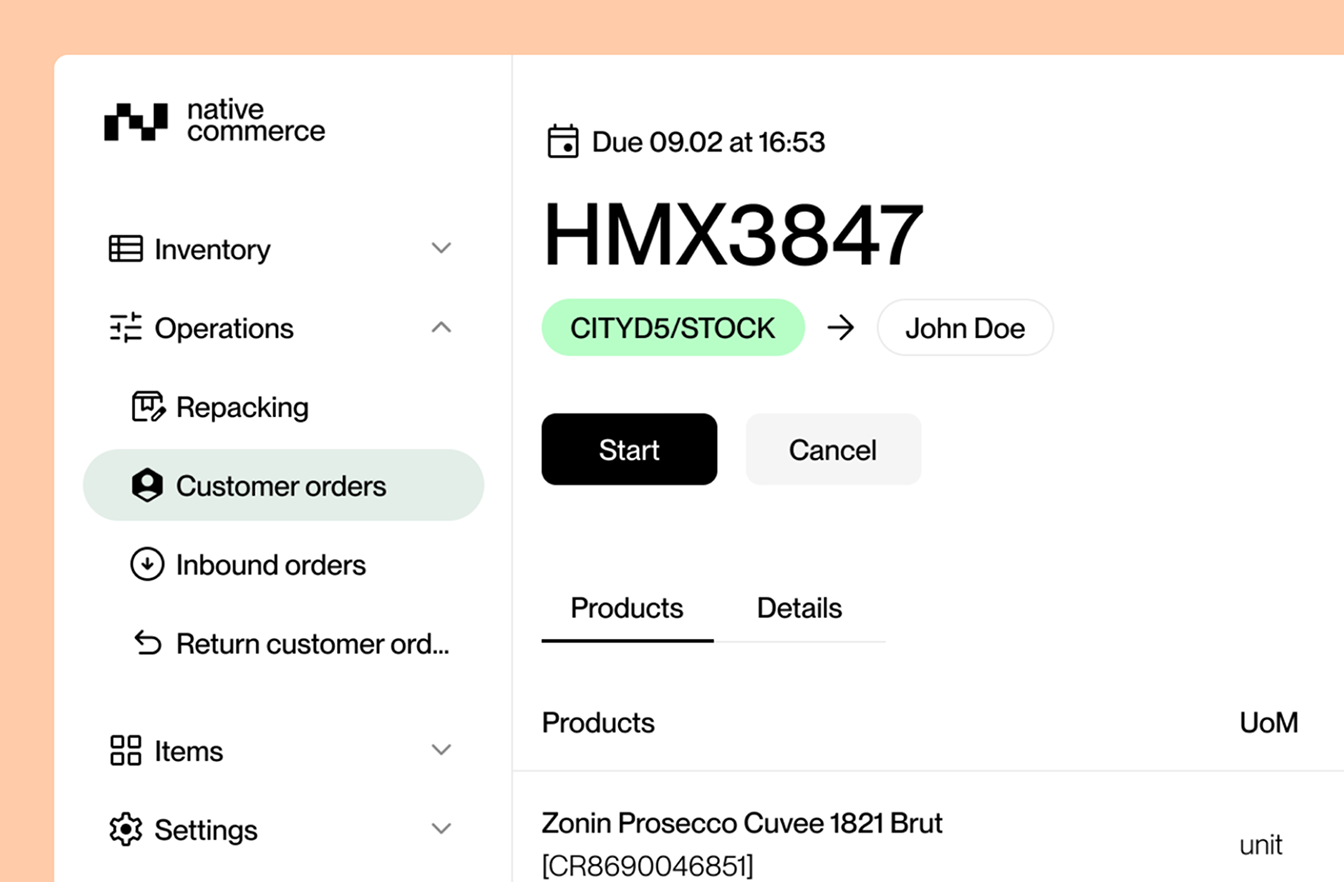
Task: Click the Return customer orders arrow icon
Action: coord(147,643)
